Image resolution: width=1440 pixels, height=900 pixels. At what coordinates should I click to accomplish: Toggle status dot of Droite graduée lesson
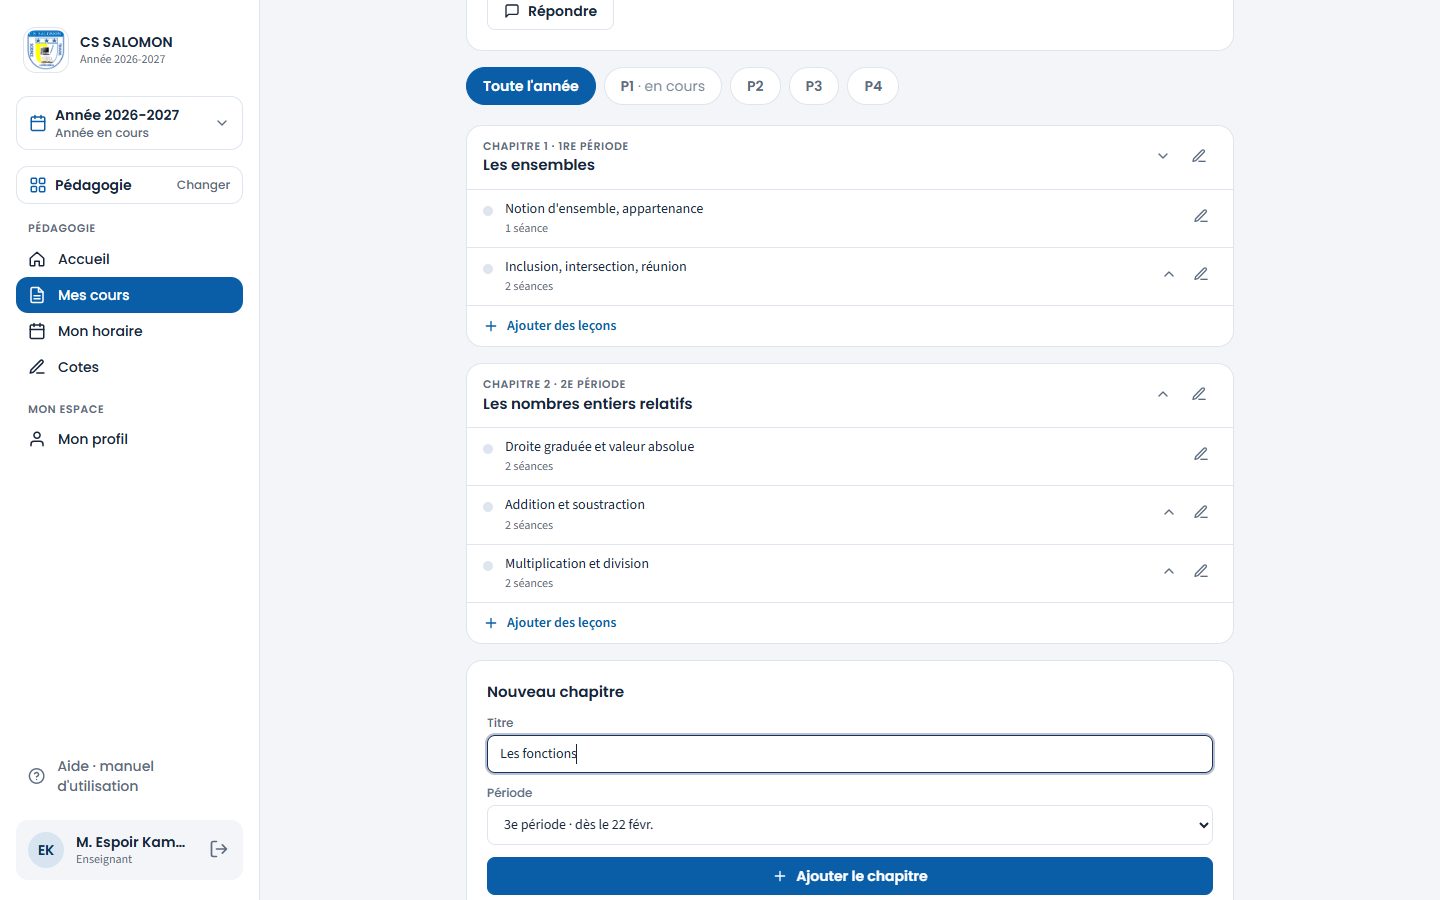[488, 449]
